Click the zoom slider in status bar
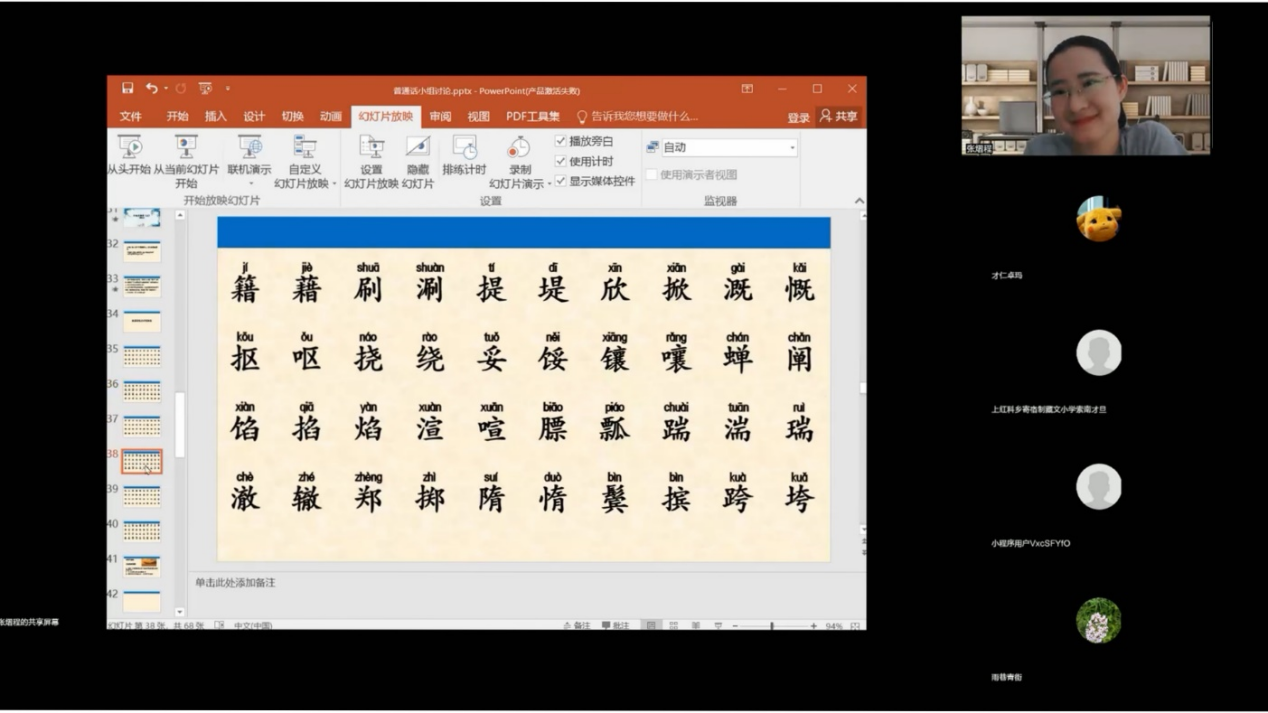 772,626
